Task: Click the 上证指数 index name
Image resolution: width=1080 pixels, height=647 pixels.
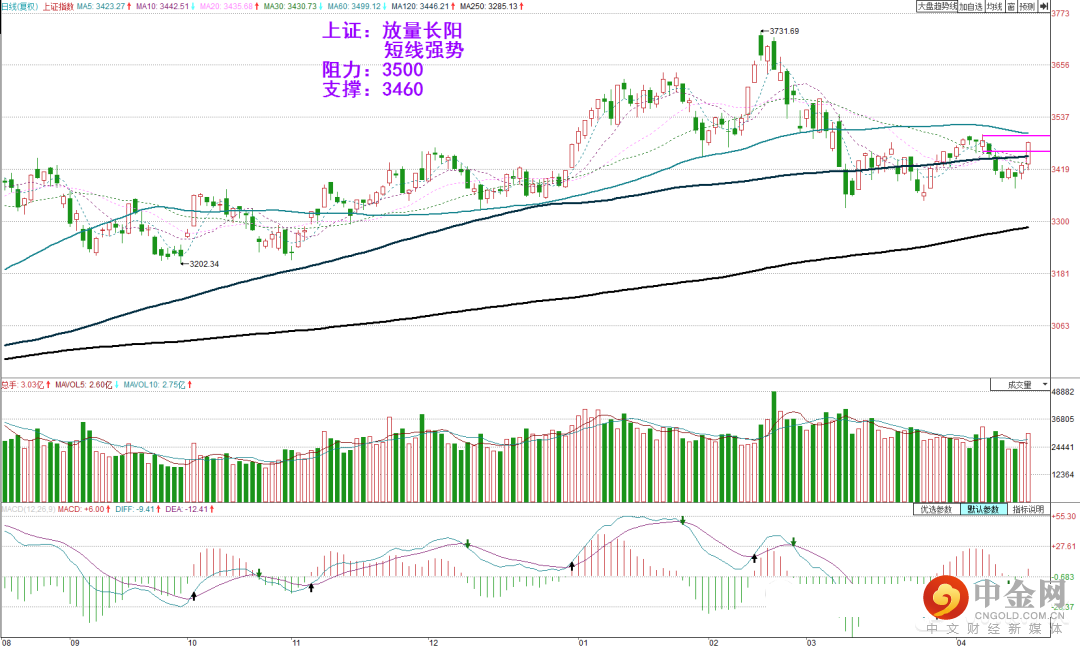Action: click(x=58, y=6)
